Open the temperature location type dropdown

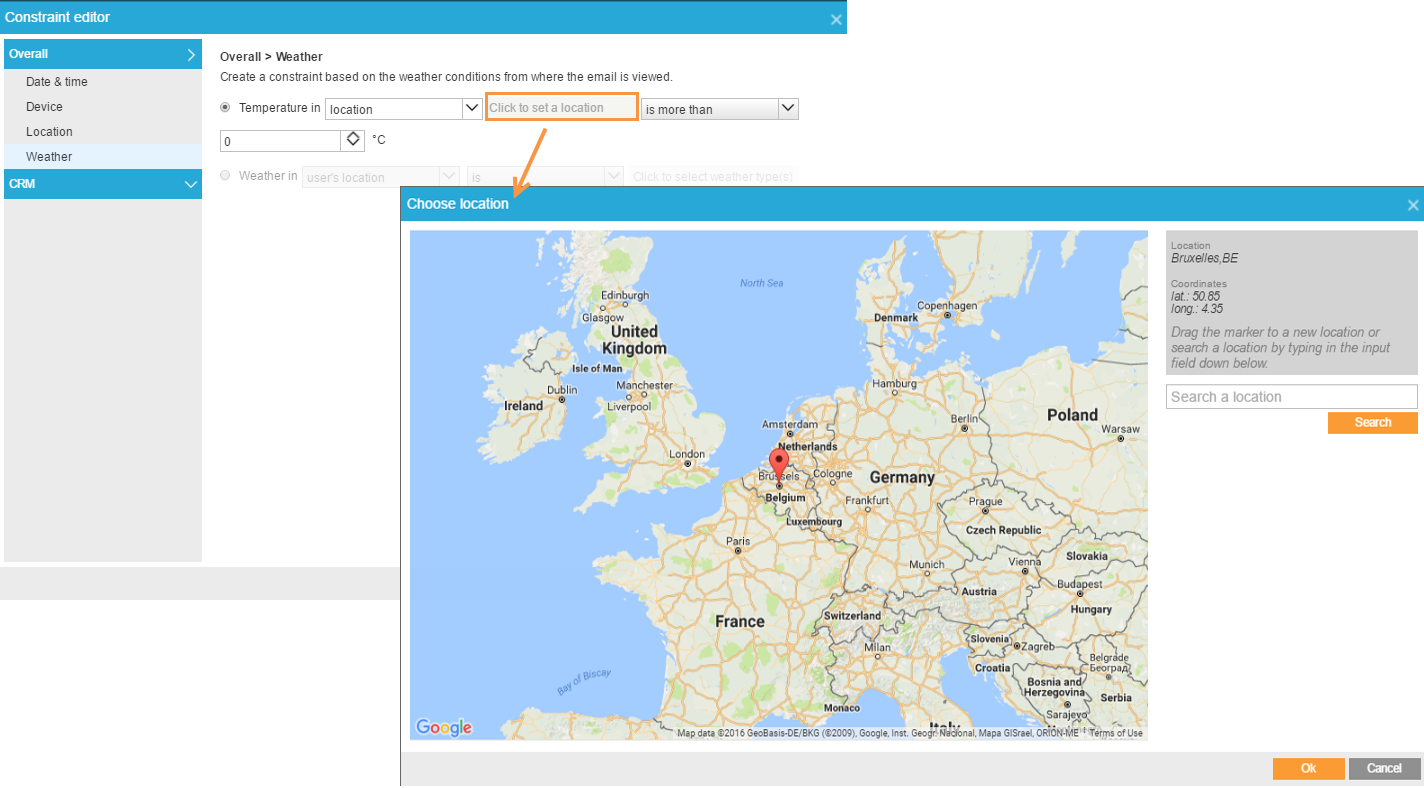[472, 108]
